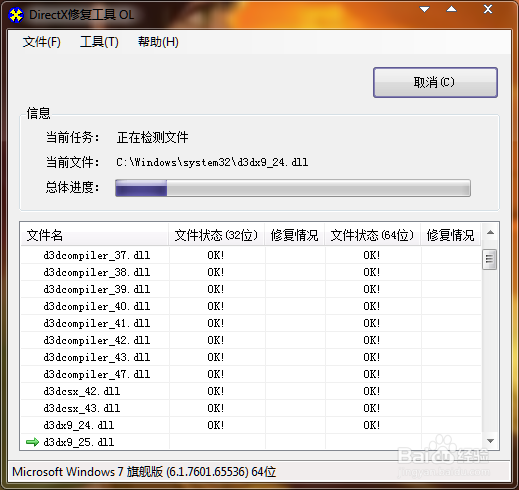
Task: Click the current file path C:\Windows\system32\d3dx9_24.dll
Action: tap(212, 162)
